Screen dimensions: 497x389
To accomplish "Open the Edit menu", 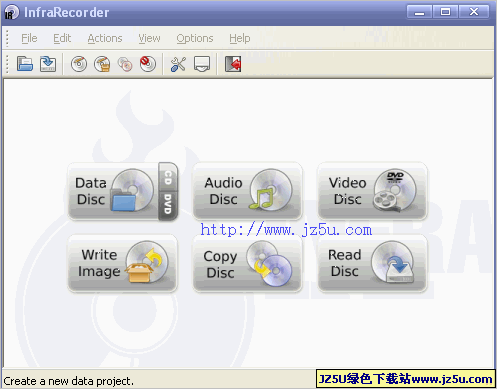I will tap(62, 38).
